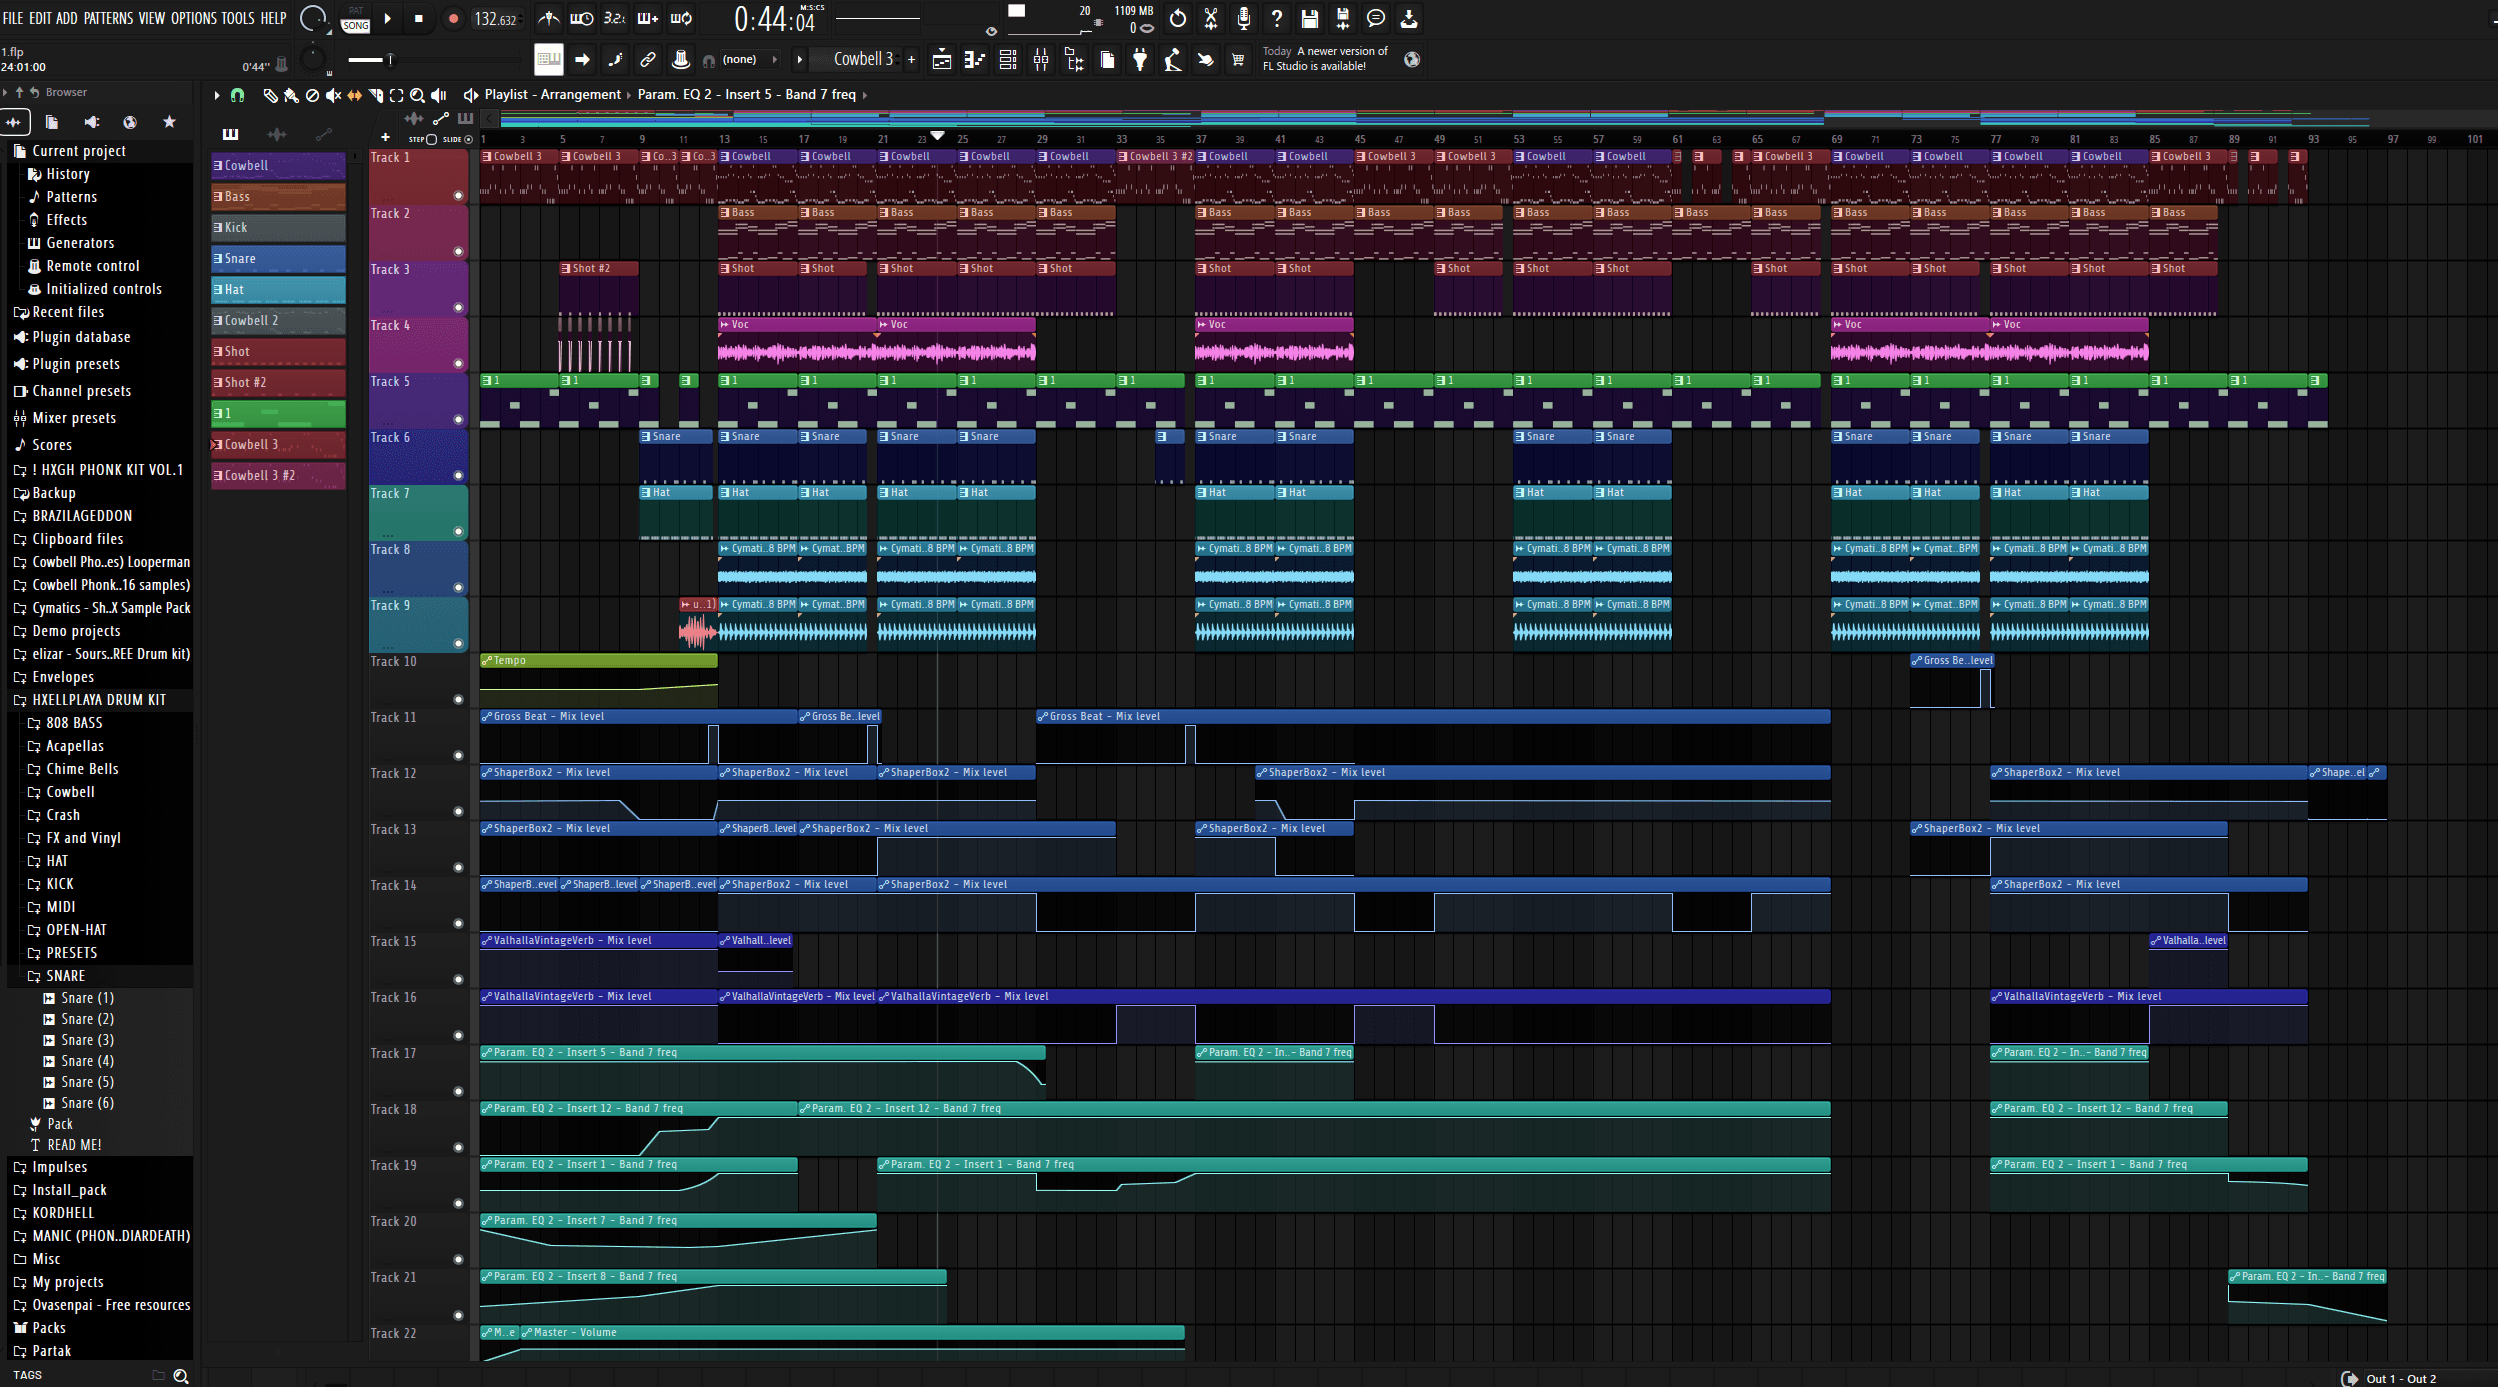Open the Piano roll view icon
This screenshot has width=2498, height=1387.
pyautogui.click(x=975, y=60)
